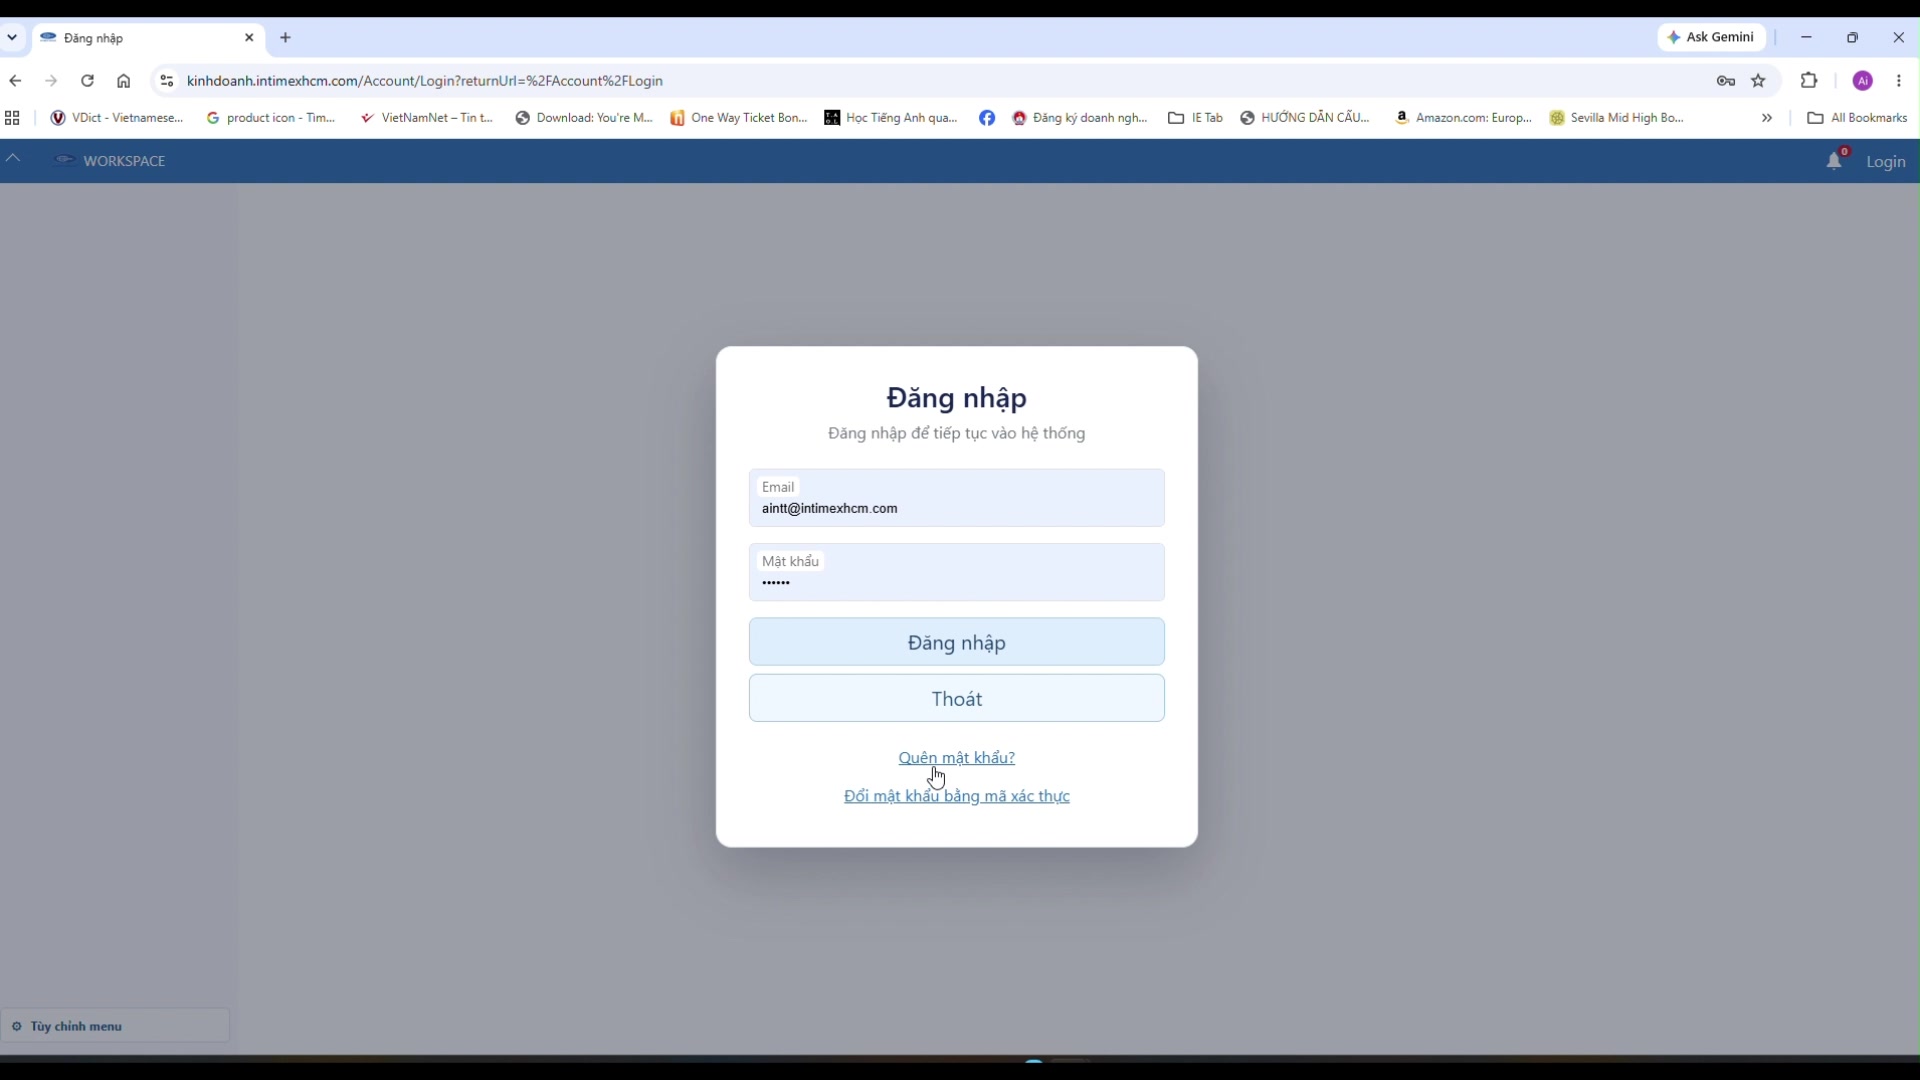Click the browser forward arrow
Image resolution: width=1920 pixels, height=1080 pixels.
coord(51,81)
